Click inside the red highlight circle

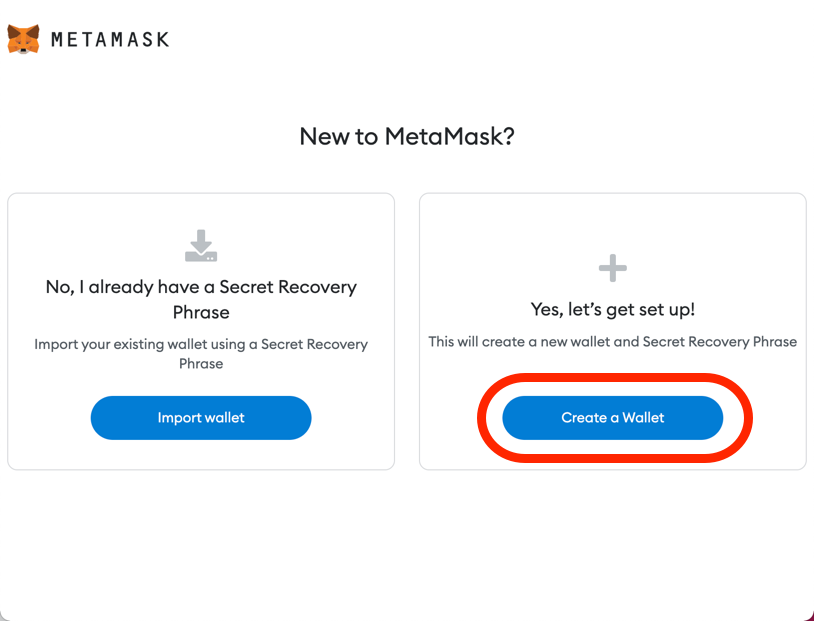[x=612, y=418]
